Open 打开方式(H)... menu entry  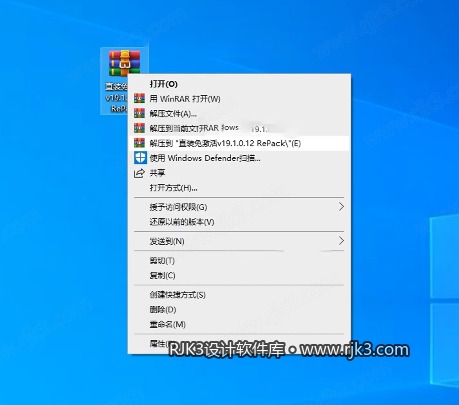point(239,188)
